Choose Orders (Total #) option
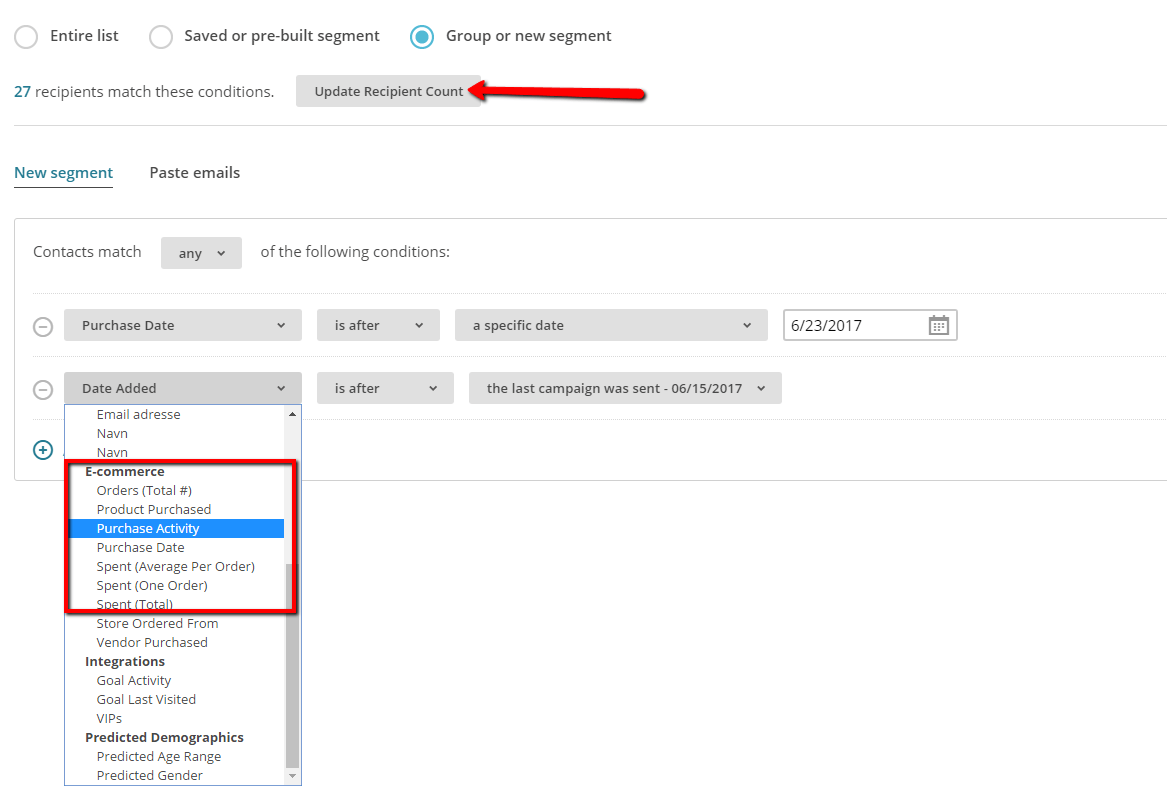The image size is (1167, 800). pyautogui.click(x=144, y=490)
